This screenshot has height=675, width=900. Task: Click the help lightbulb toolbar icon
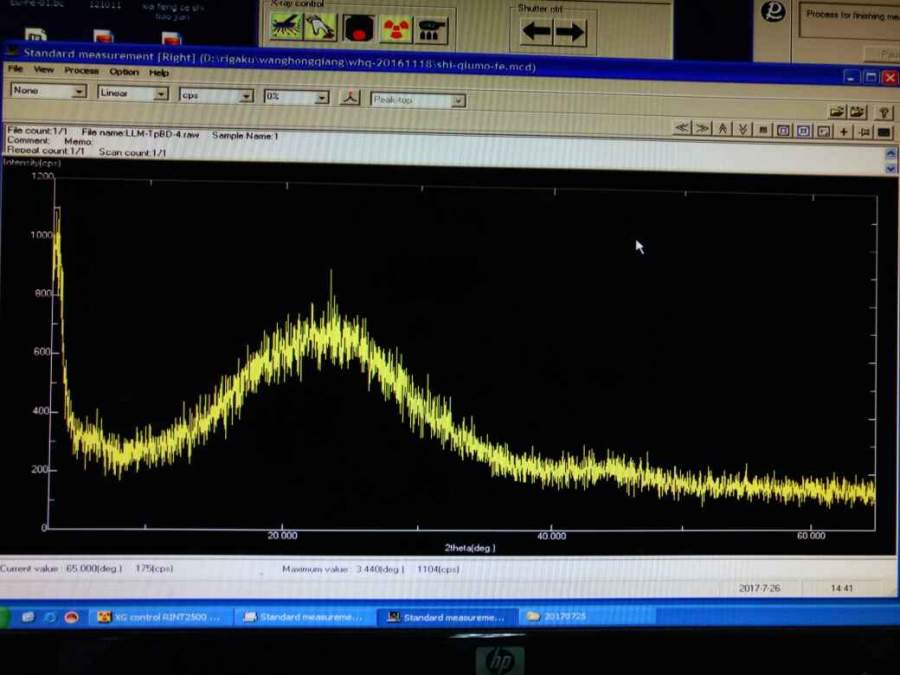point(884,112)
